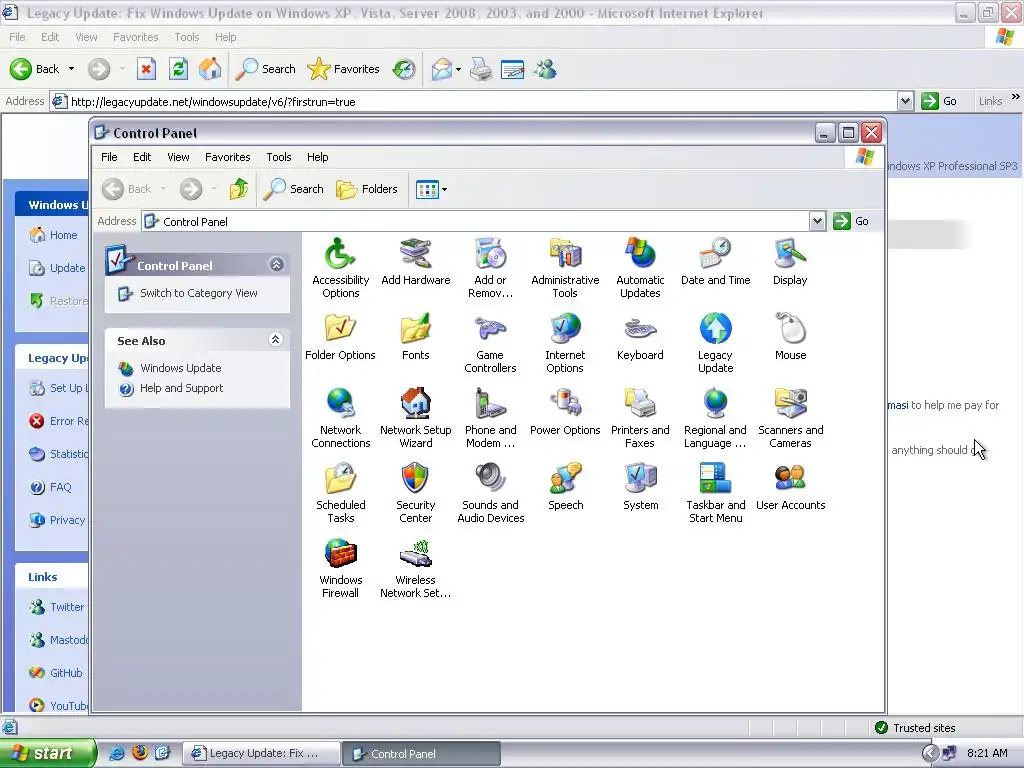This screenshot has width=1024, height=768.
Task: Open Internet Options icon
Action: (x=565, y=343)
